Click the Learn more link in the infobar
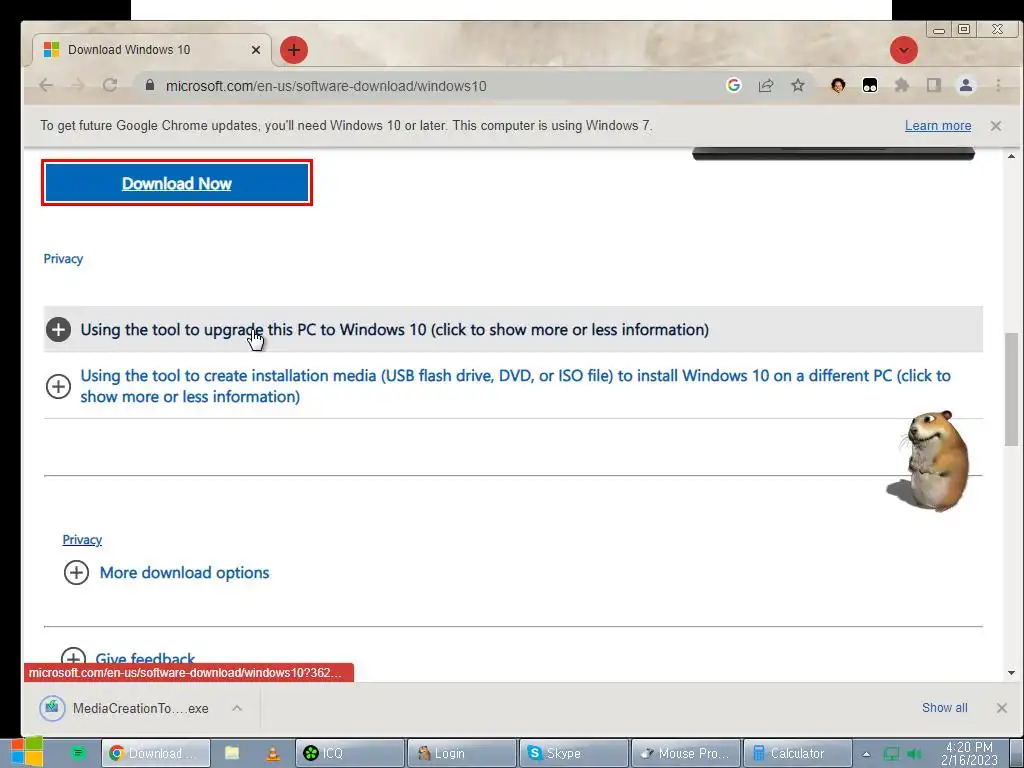Viewport: 1024px width, 768px height. click(x=938, y=125)
